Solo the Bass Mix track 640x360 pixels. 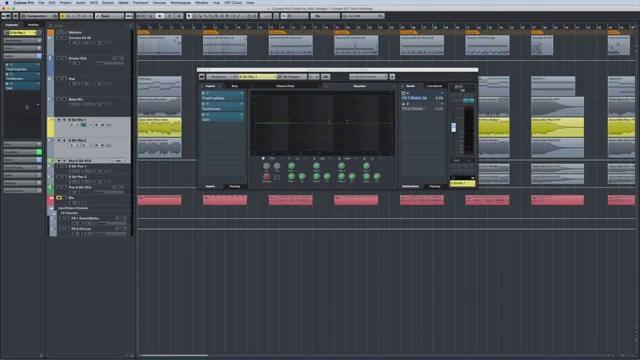tap(64, 99)
